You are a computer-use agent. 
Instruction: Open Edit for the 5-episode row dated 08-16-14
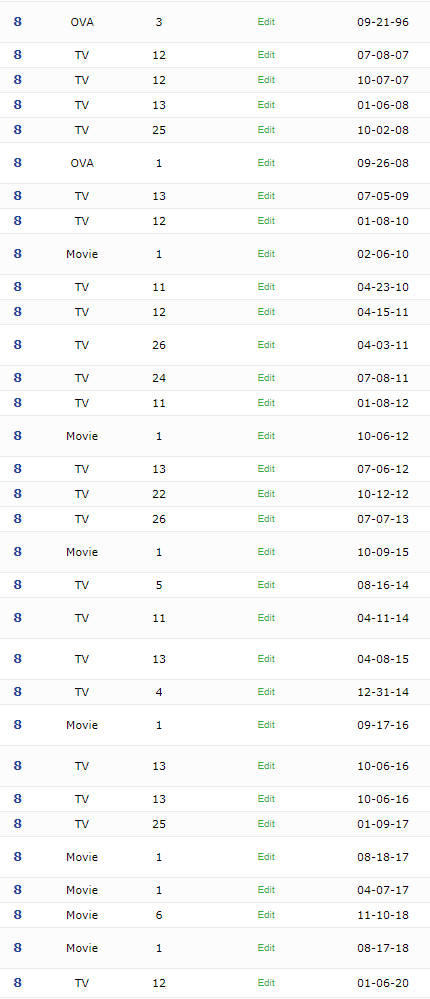(266, 586)
